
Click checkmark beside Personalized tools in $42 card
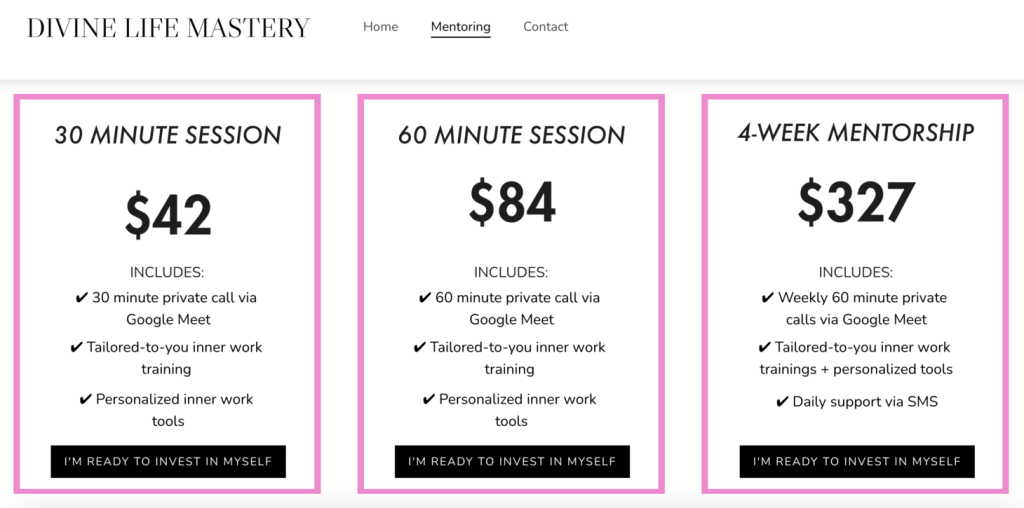tap(86, 400)
